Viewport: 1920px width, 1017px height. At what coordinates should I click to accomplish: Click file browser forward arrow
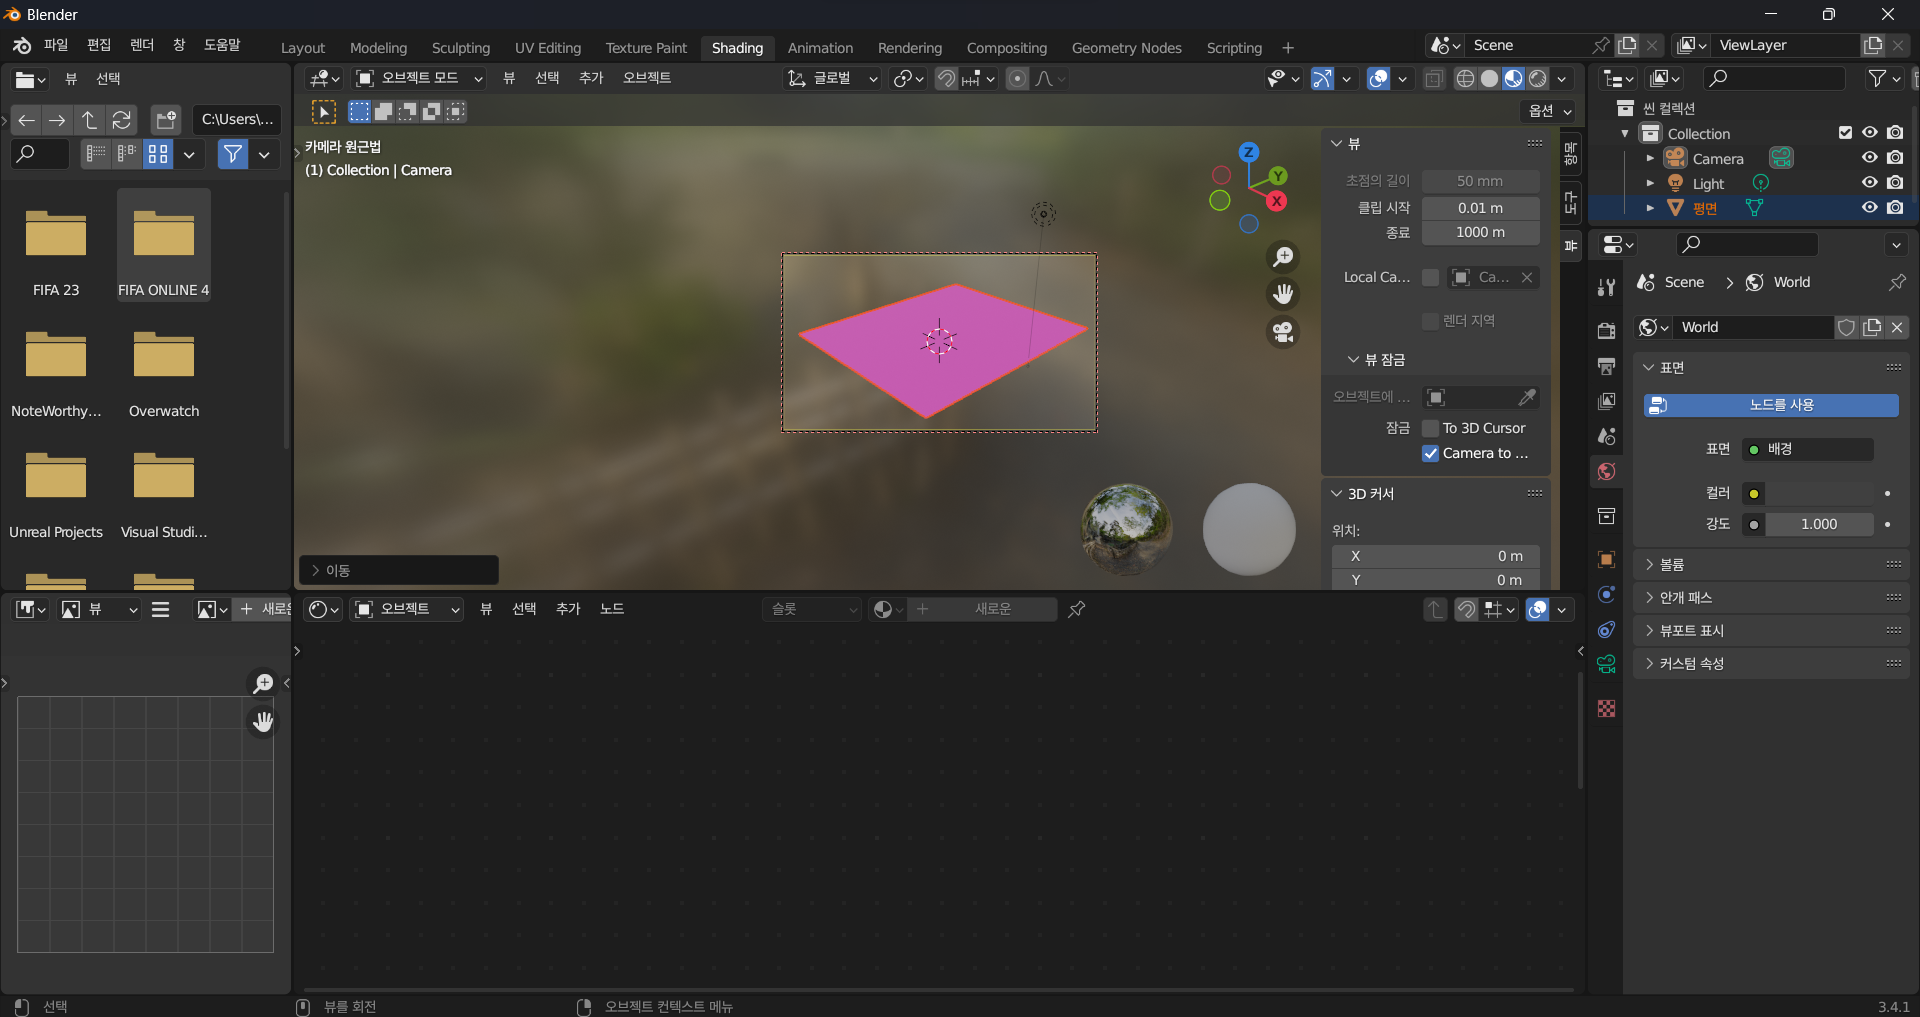point(58,120)
